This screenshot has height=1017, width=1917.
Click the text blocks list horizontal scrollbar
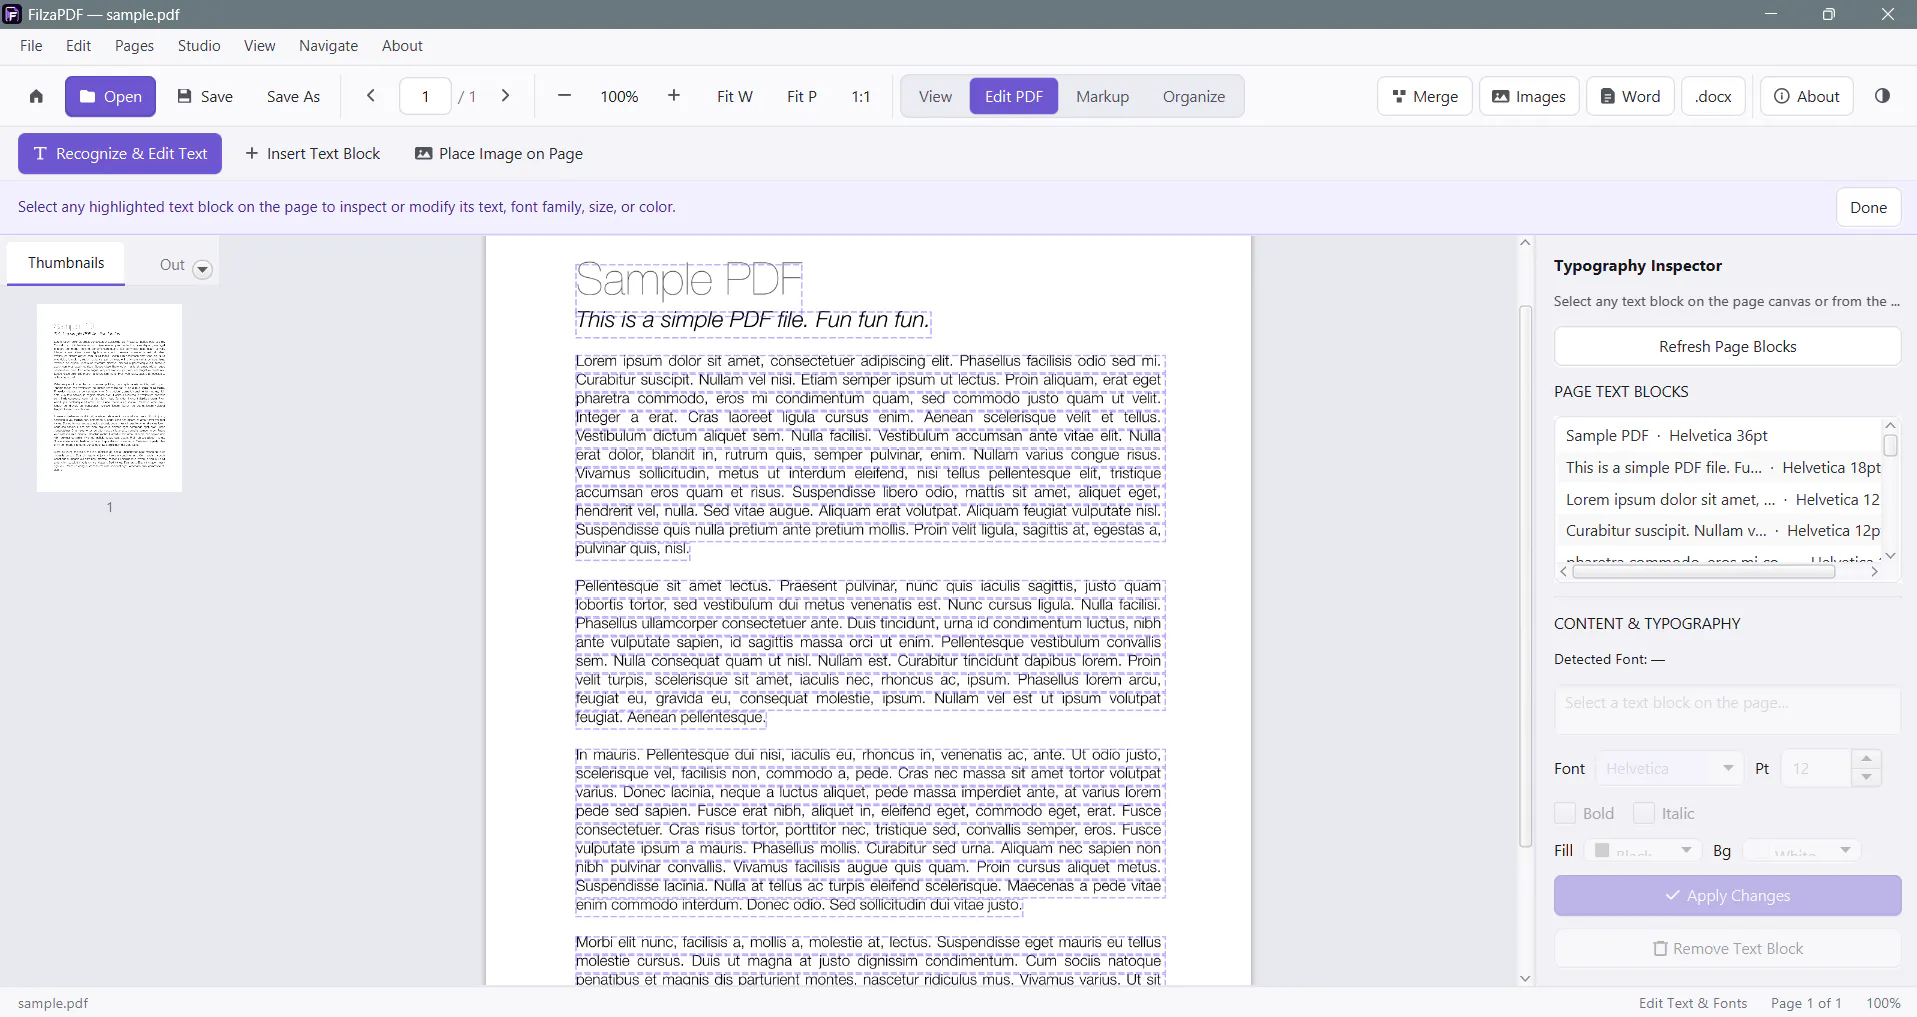pyautogui.click(x=1704, y=572)
